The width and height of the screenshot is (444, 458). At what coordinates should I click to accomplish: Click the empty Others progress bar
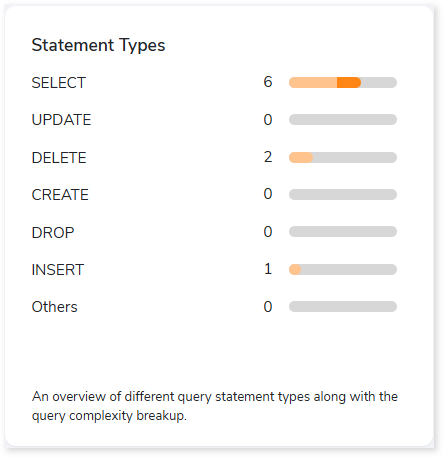(x=343, y=306)
